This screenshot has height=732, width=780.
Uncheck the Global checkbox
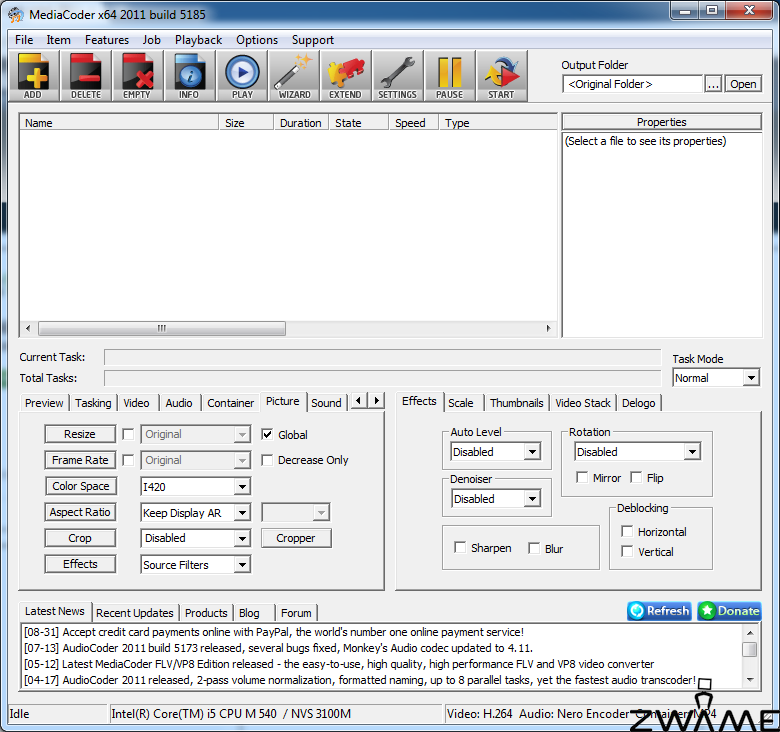(x=267, y=435)
